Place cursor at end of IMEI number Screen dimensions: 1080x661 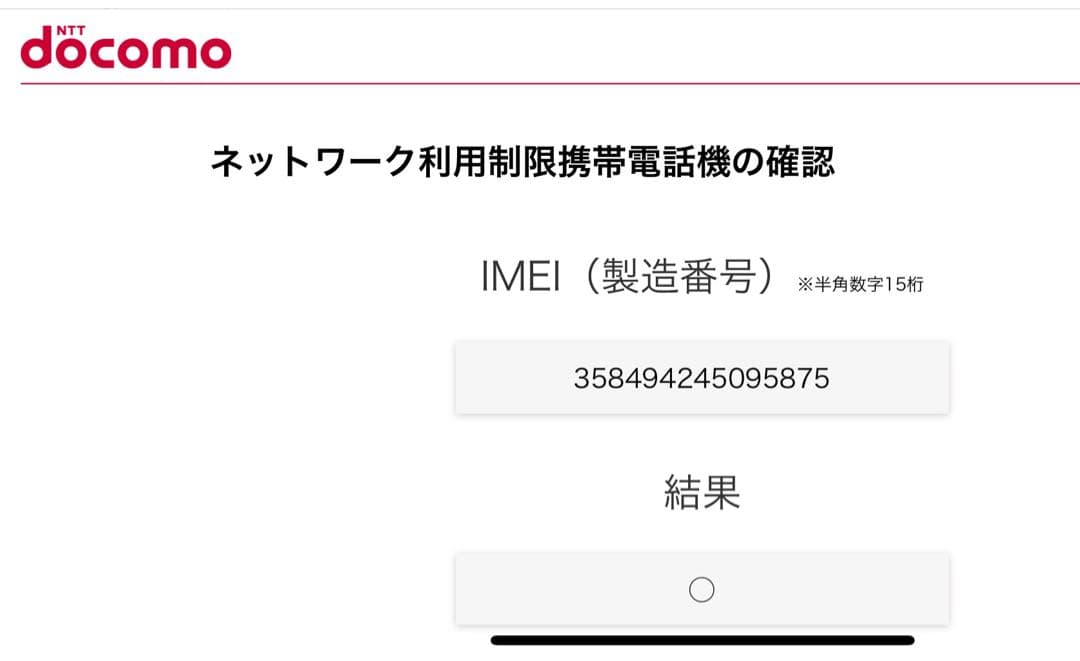click(830, 378)
